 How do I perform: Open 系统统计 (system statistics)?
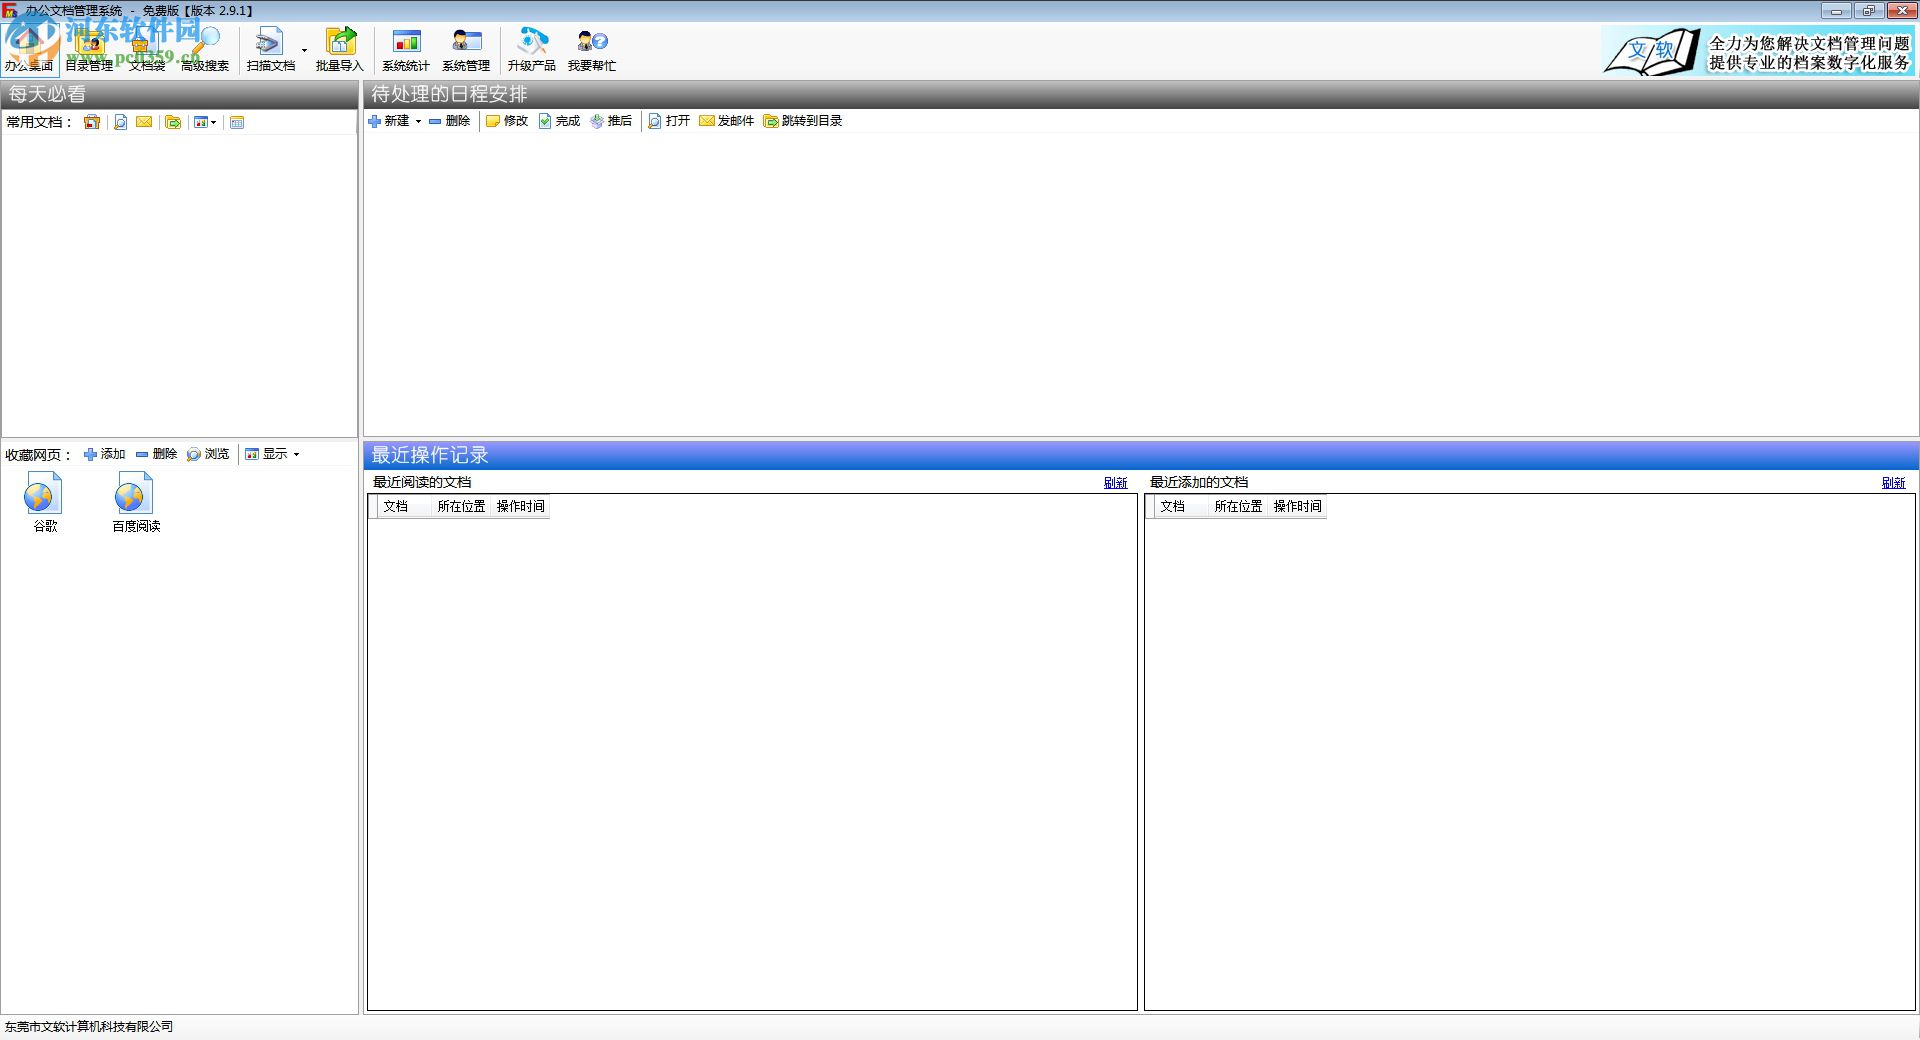pyautogui.click(x=405, y=50)
